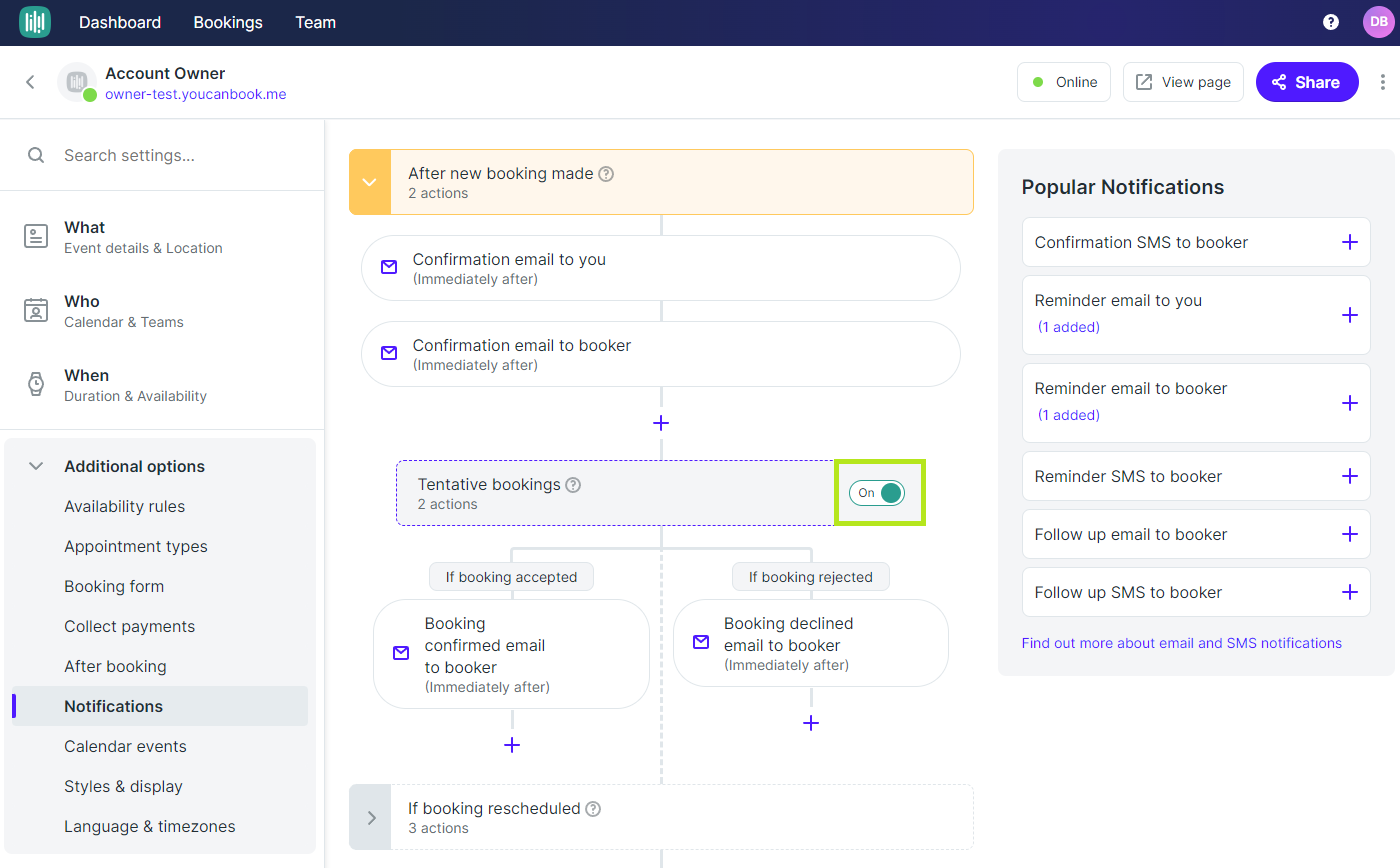Open the help question mark icon

(1330, 21)
